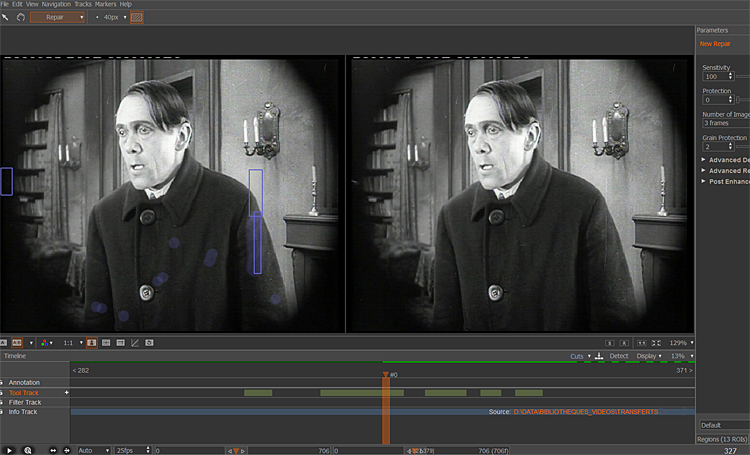This screenshot has width=750, height=455.
Task: Select the arrow pointer tool
Action: [5, 17]
